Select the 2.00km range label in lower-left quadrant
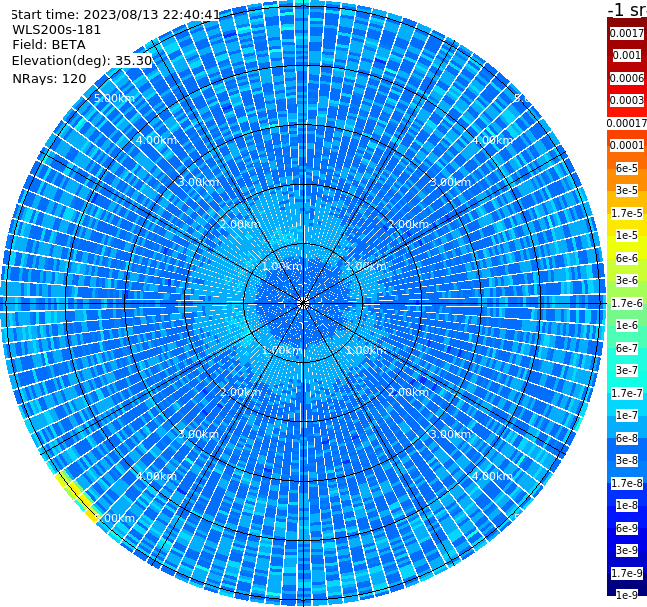Viewport: 647px width, 607px height. (241, 392)
